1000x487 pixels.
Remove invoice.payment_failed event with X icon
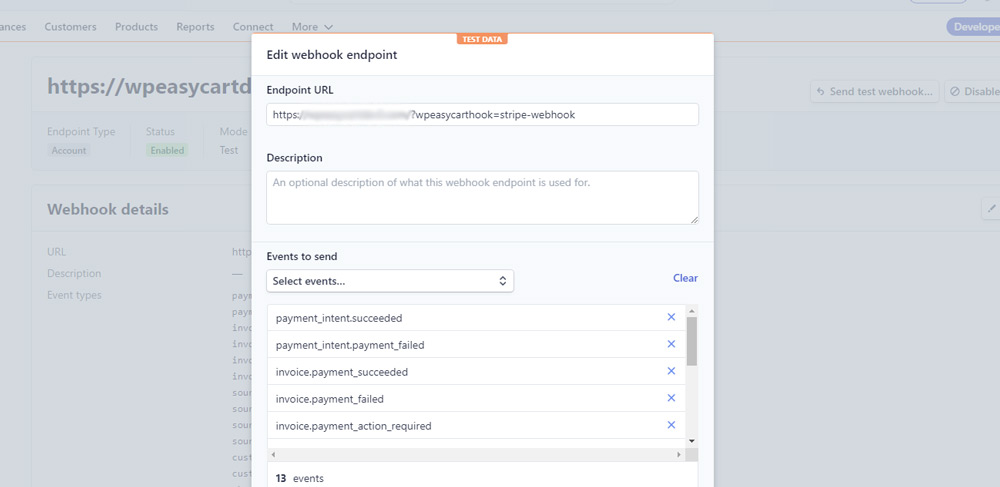coord(671,398)
